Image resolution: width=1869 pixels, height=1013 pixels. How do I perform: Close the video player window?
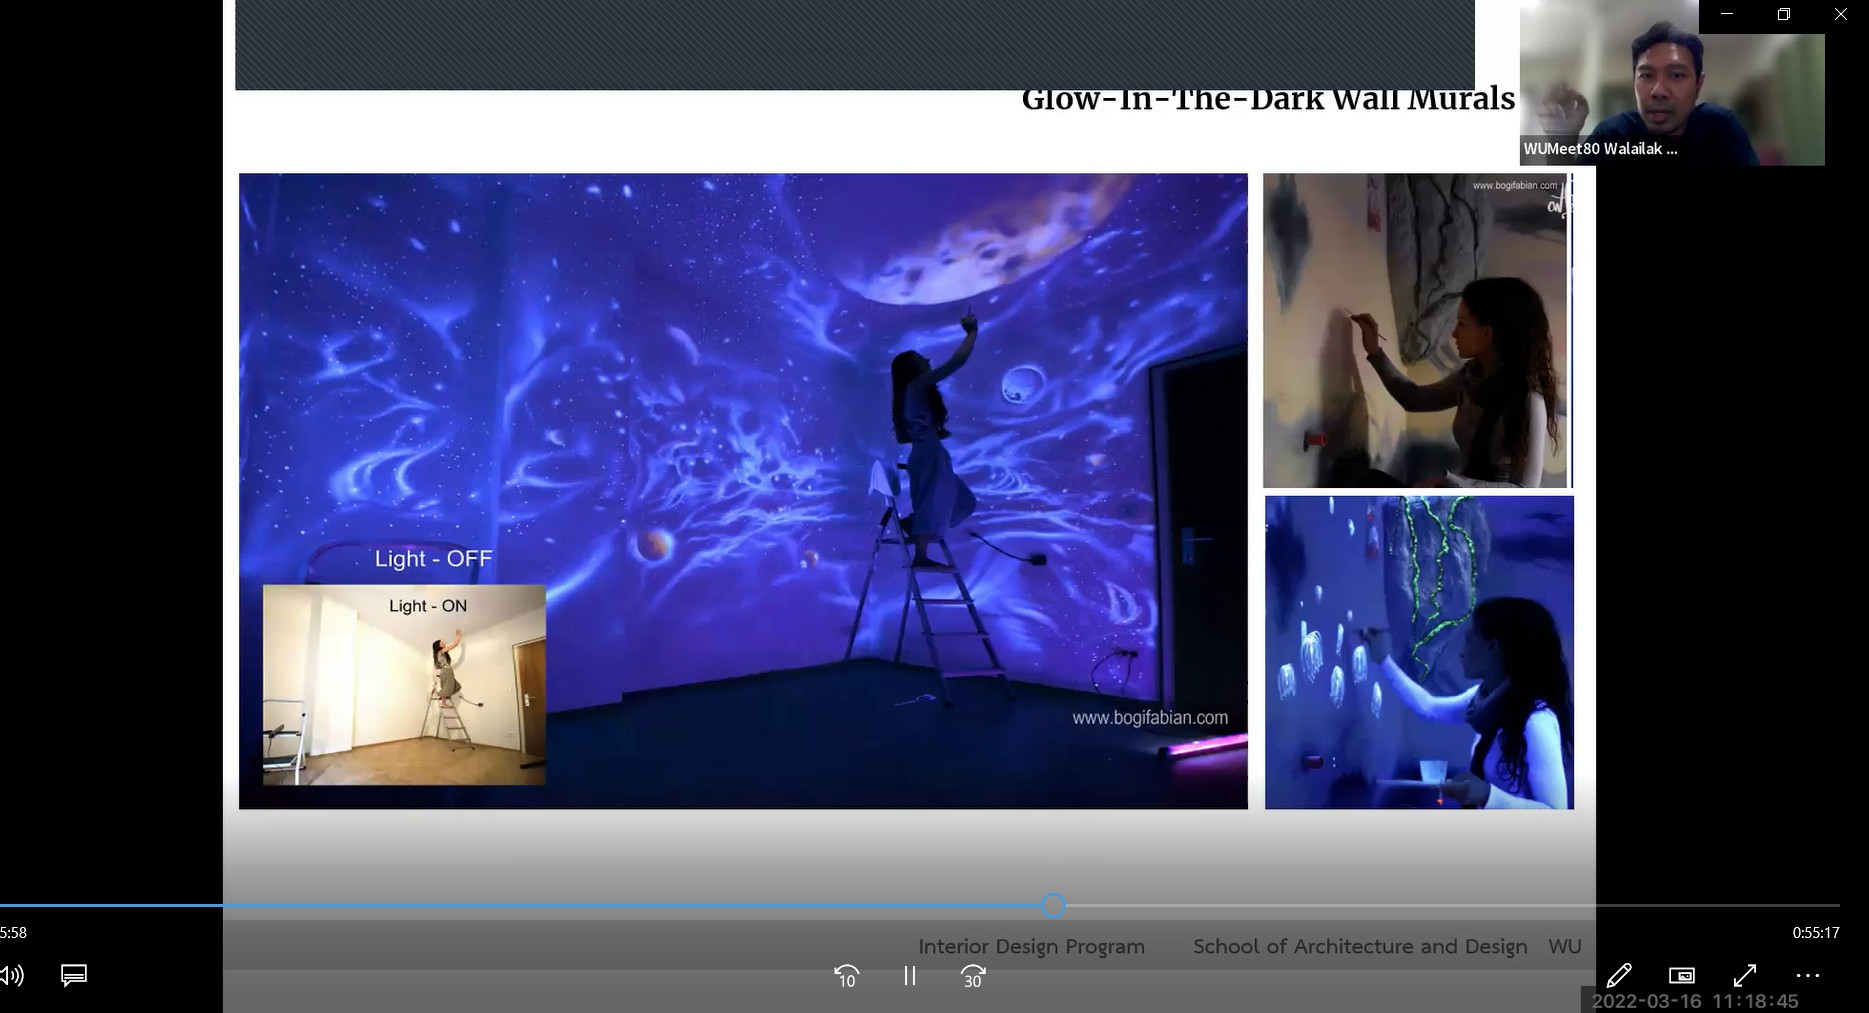coord(1841,15)
